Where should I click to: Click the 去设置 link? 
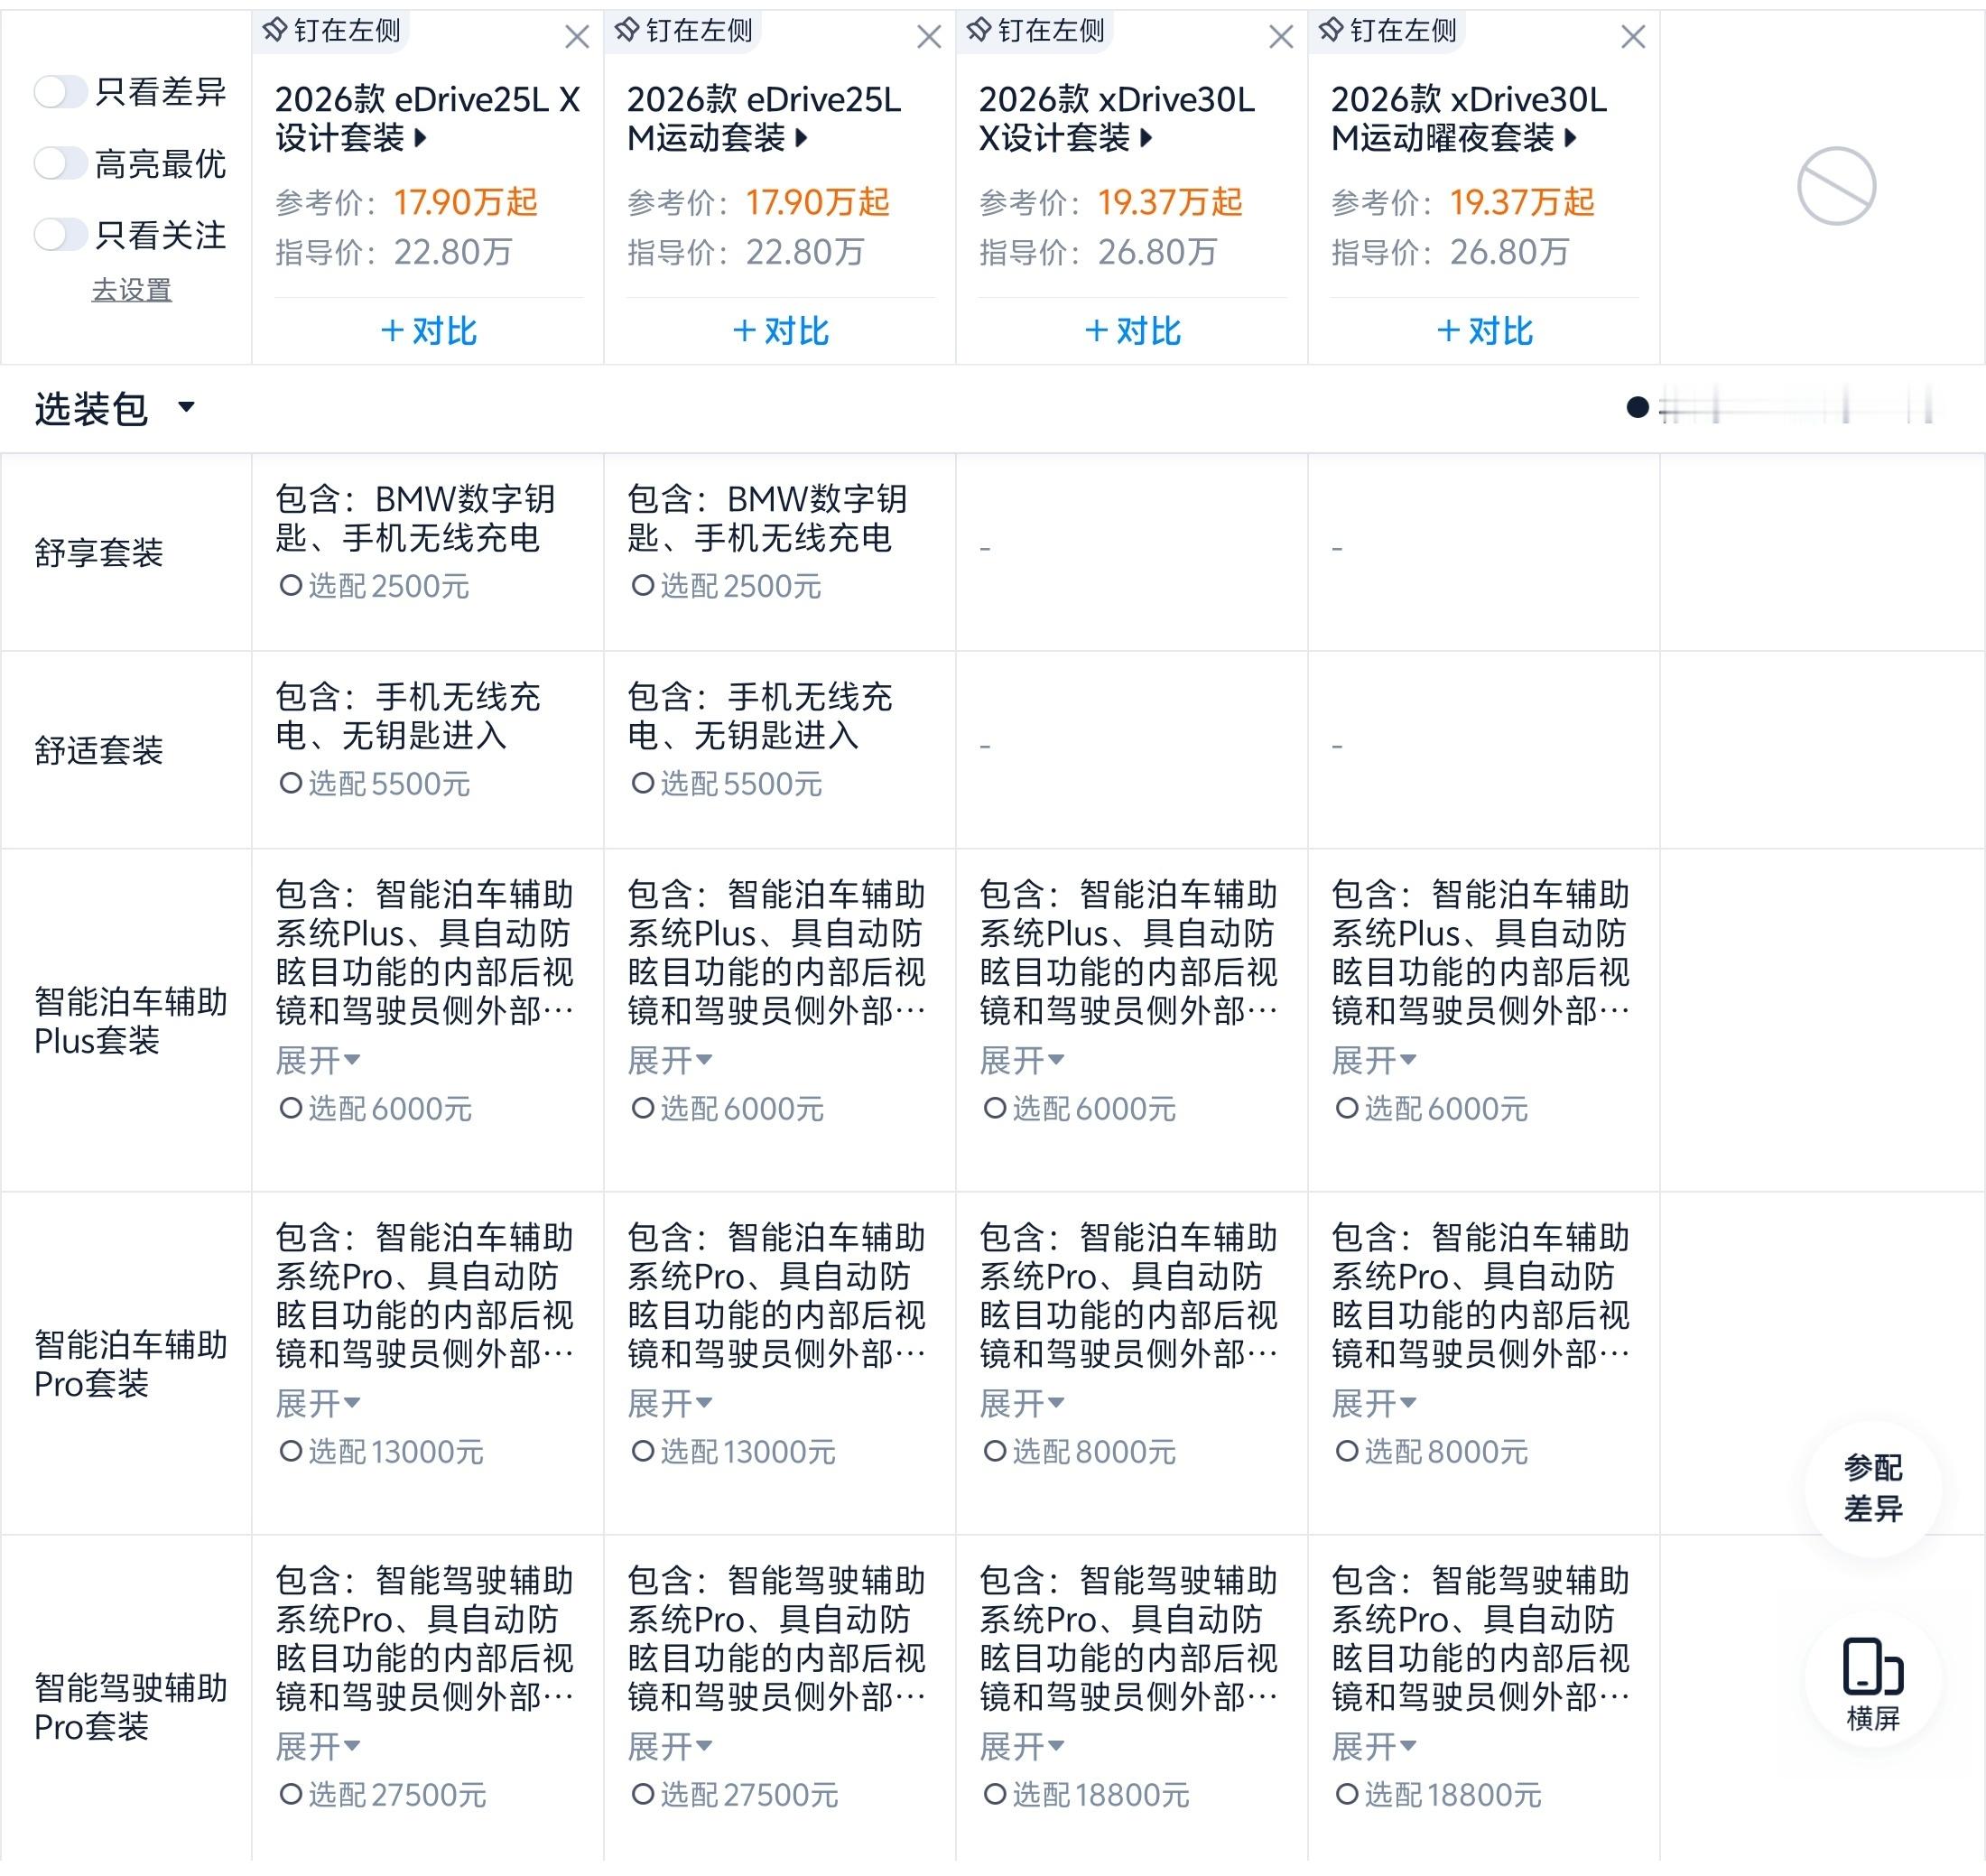131,290
